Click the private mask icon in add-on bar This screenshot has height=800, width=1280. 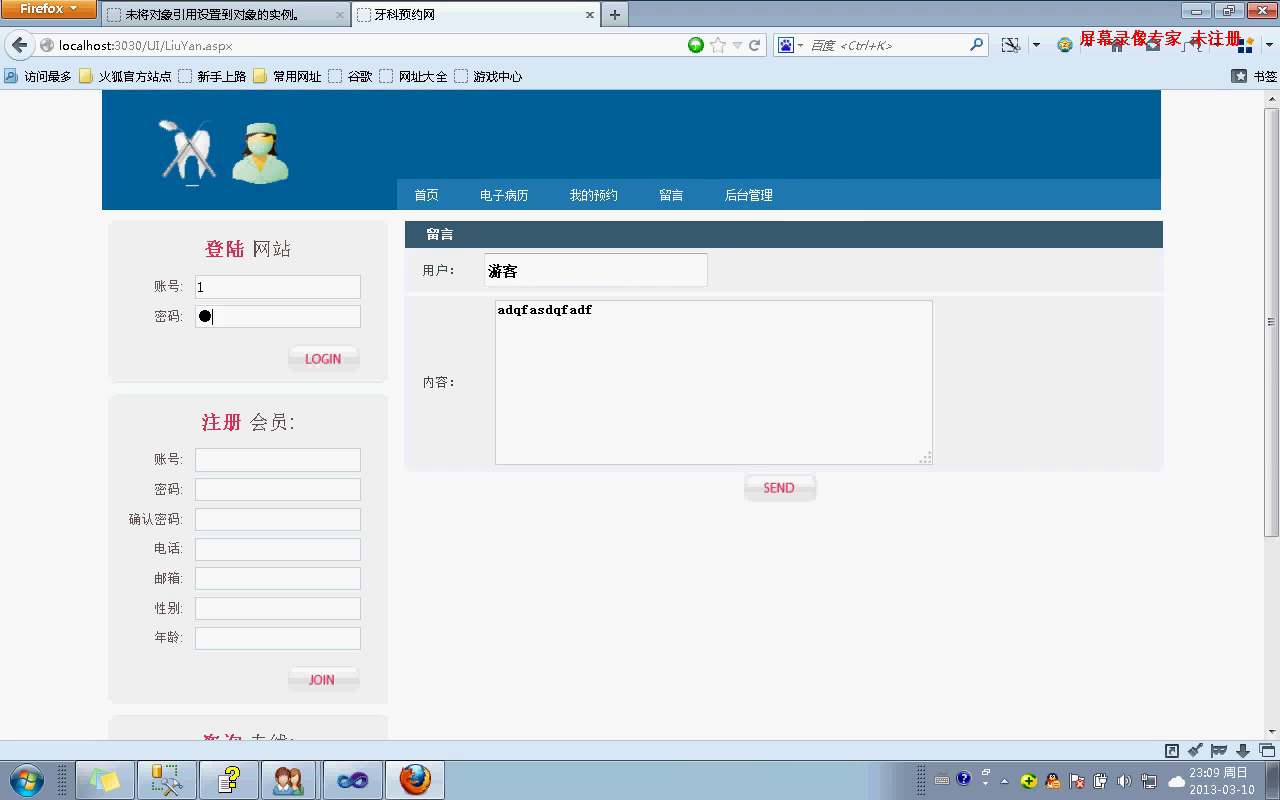tap(1219, 750)
